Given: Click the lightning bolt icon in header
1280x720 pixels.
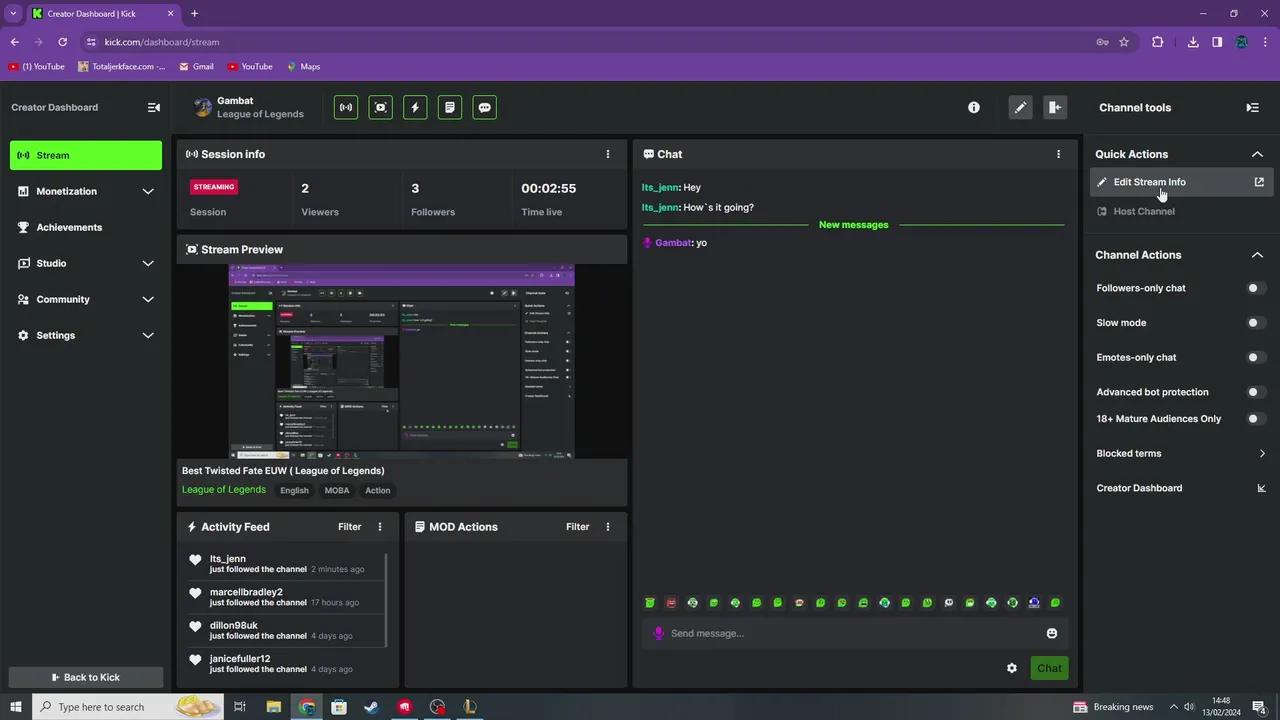Looking at the screenshot, I should point(415,108).
